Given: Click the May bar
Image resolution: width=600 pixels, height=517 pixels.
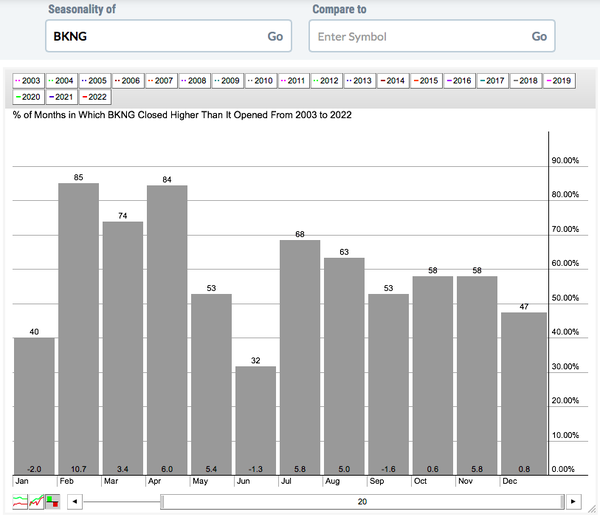Looking at the screenshot, I should [x=211, y=385].
